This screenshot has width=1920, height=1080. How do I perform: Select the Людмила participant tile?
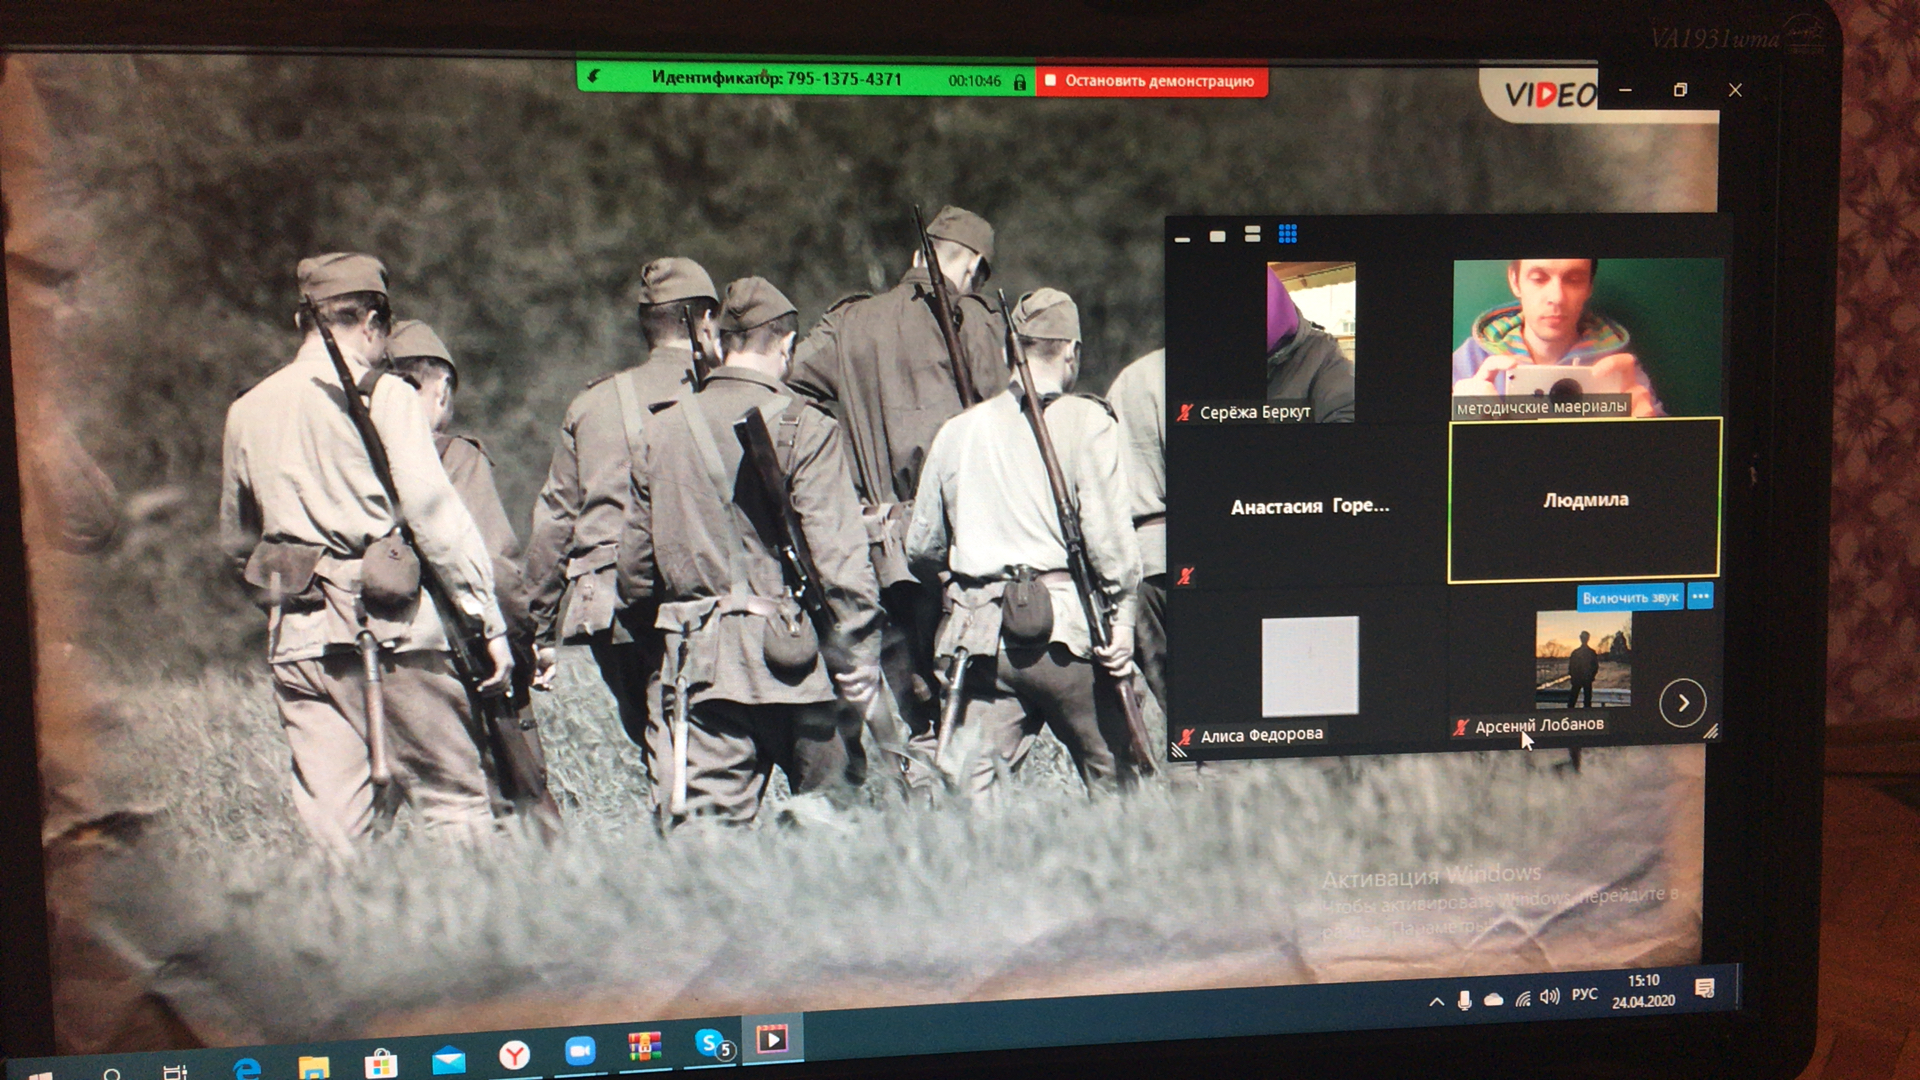click(1585, 500)
